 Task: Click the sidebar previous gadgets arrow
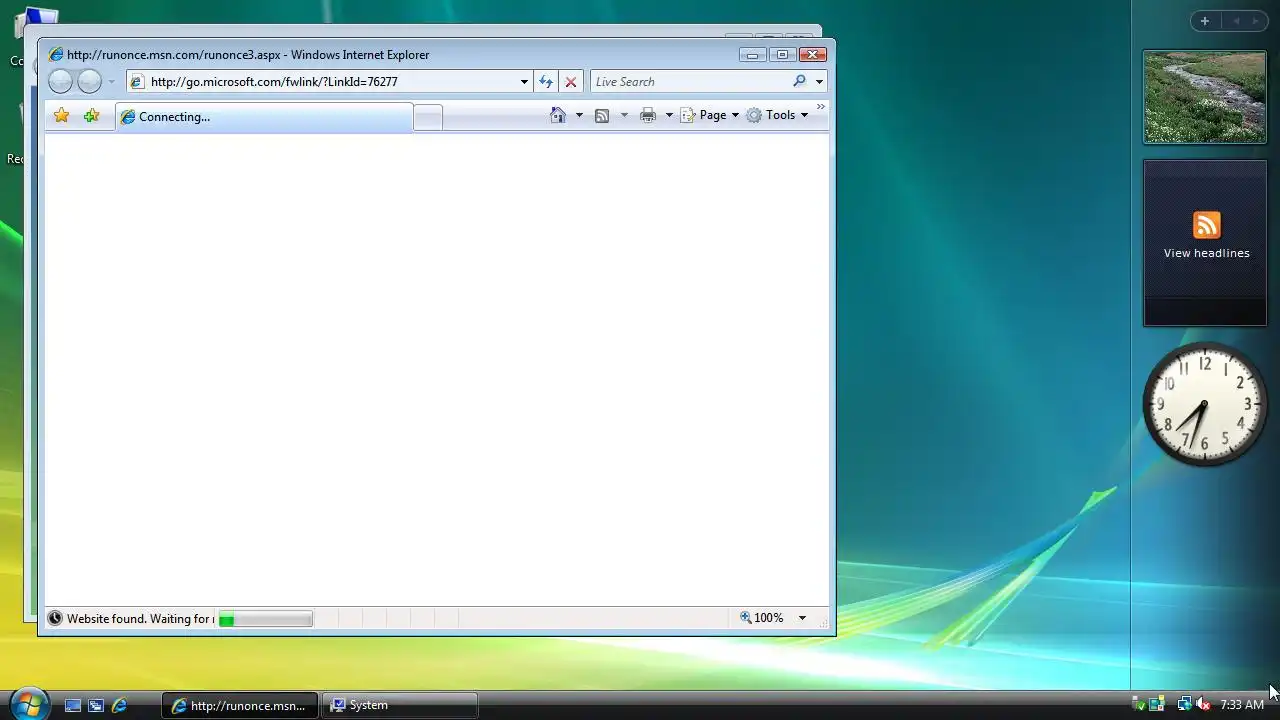[1236, 21]
